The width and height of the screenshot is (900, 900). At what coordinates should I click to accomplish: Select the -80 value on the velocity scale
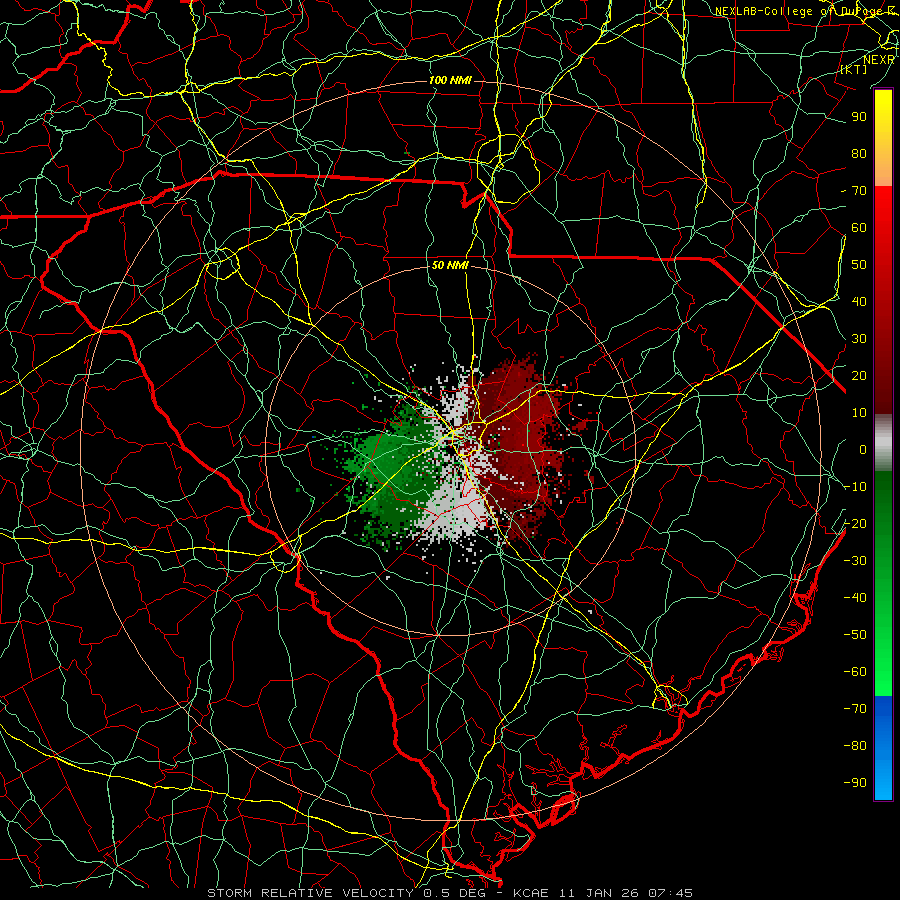[855, 746]
